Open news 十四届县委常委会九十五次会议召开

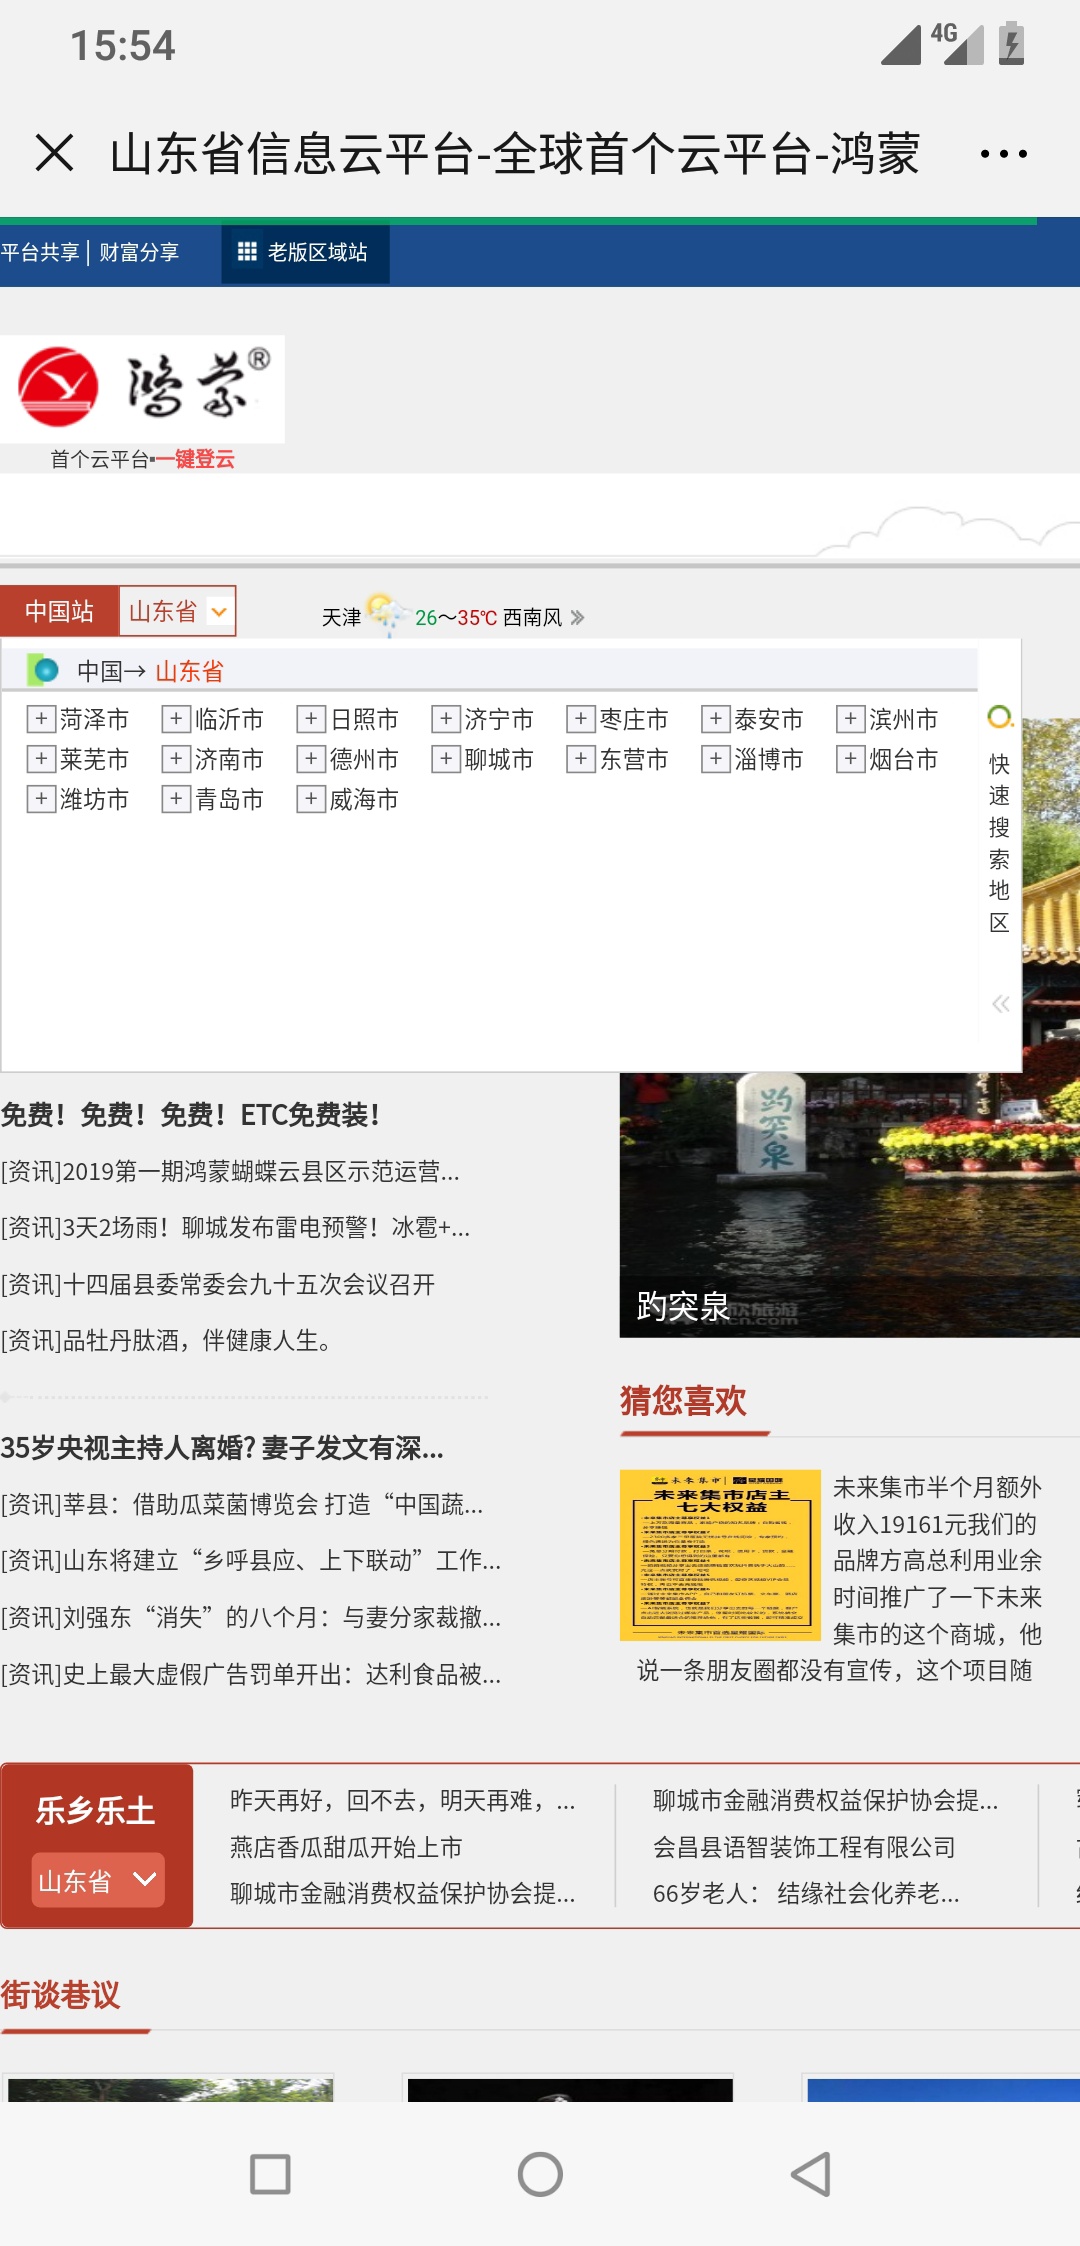point(218,1284)
